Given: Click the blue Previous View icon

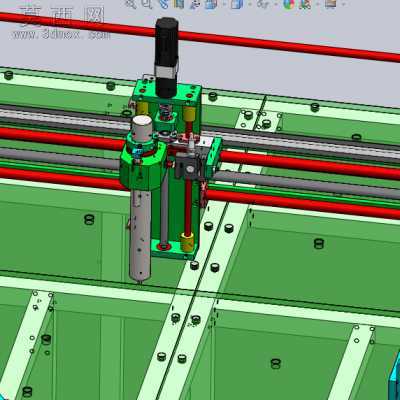Looking at the screenshot, I should tap(163, 3).
